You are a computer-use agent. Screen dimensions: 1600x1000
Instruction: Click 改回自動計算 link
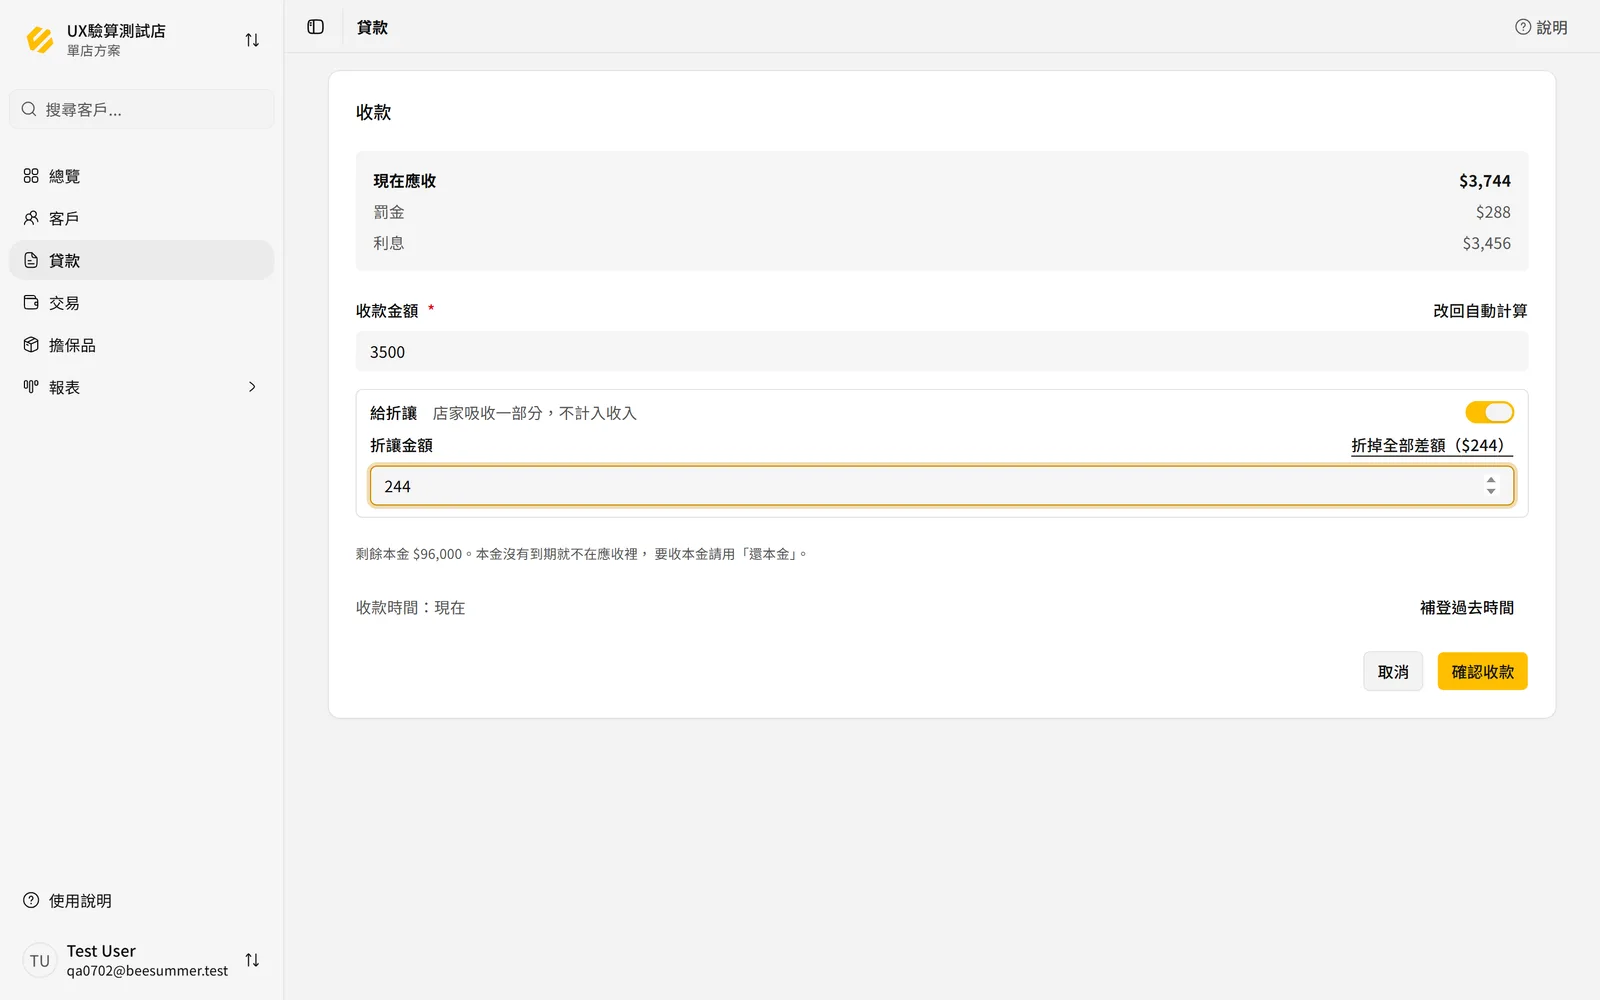click(1480, 311)
